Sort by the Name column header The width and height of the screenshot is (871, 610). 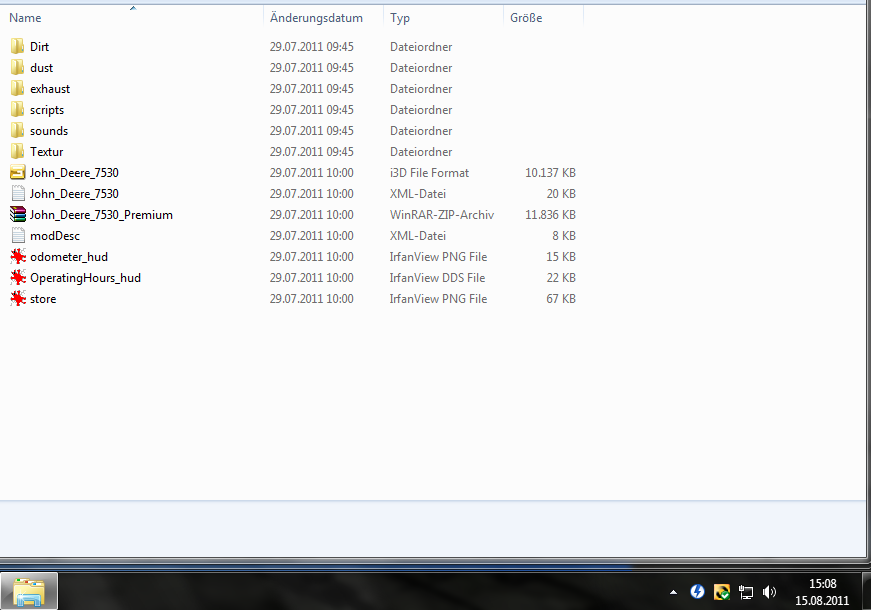click(132, 18)
